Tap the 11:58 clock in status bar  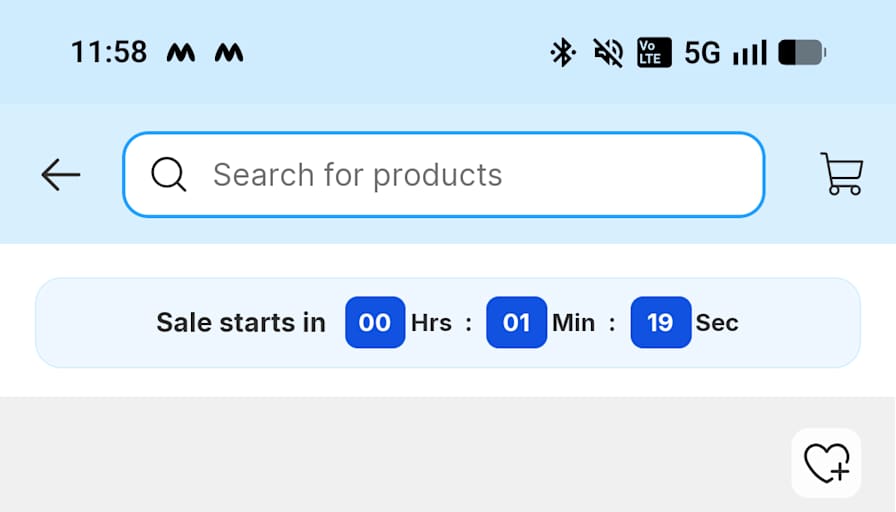pyautogui.click(x=109, y=53)
